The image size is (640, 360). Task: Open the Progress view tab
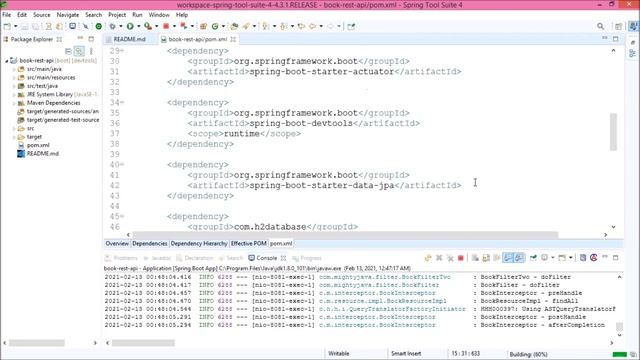pyautogui.click(x=307, y=258)
